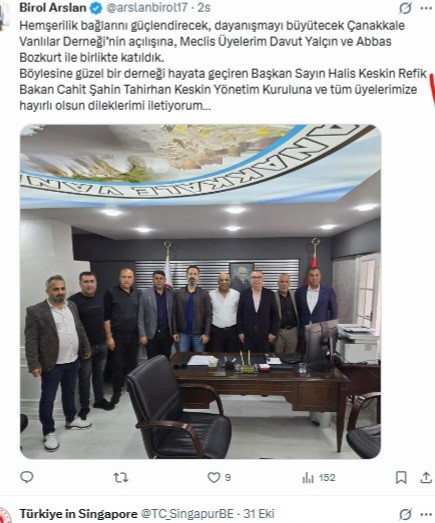The image size is (435, 523).
Task: Open the @TC_SingapurBE handle
Action: (187, 514)
